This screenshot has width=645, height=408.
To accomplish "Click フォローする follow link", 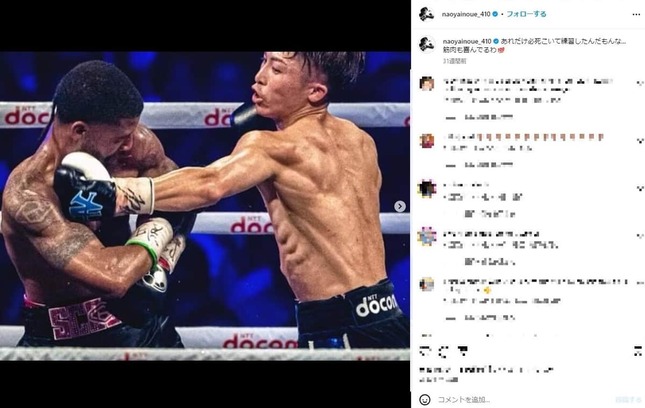I will pos(526,14).
